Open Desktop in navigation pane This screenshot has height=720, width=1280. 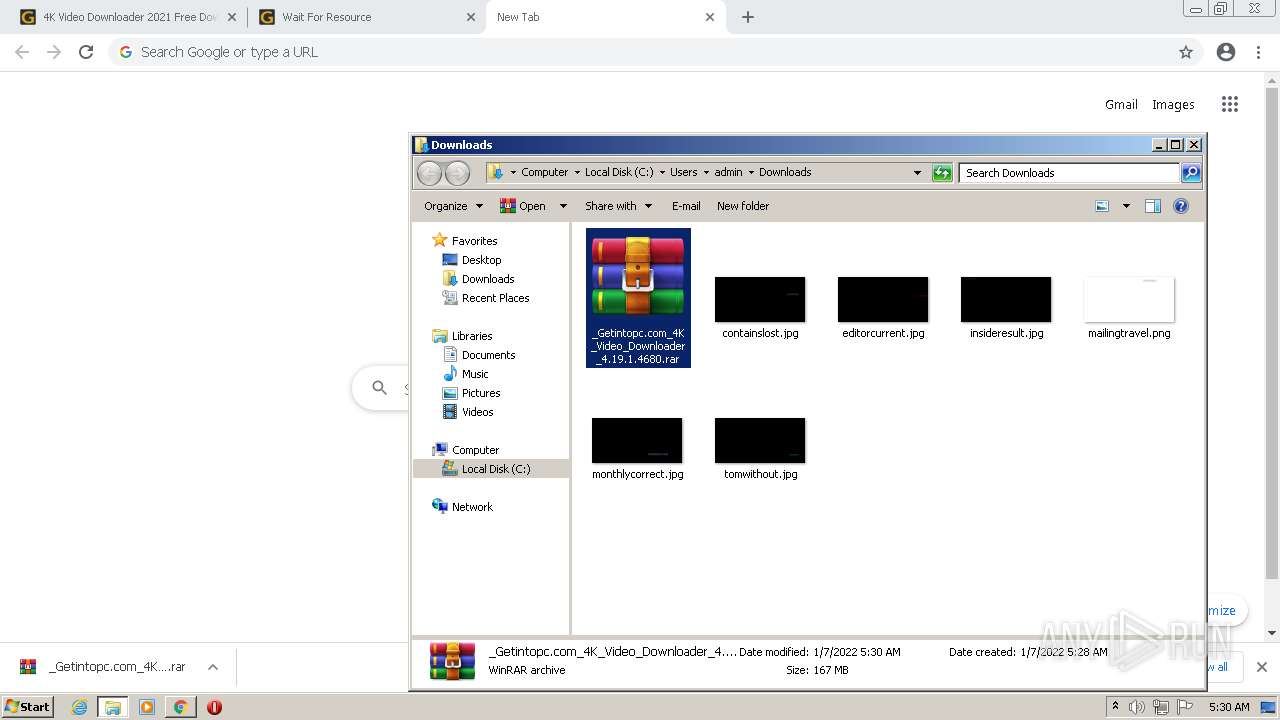(x=481, y=260)
